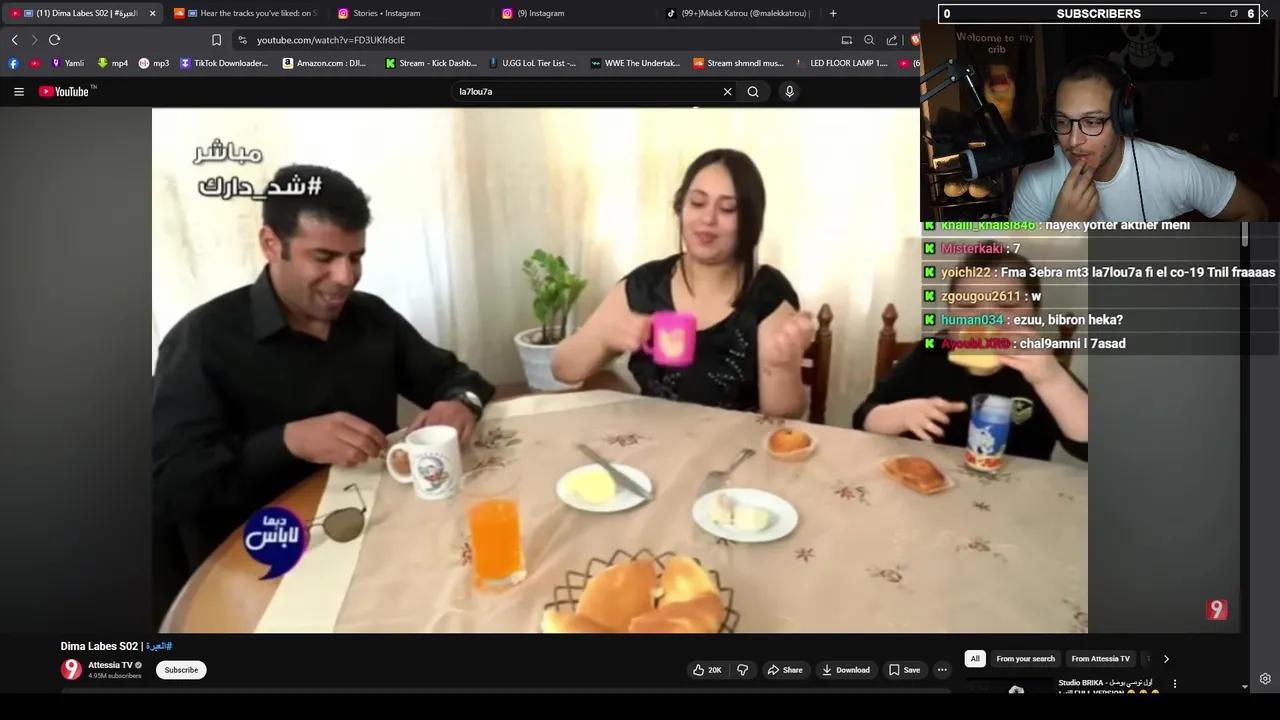
Task: Open options for Studio BRIKA suggestion
Action: point(1175,684)
